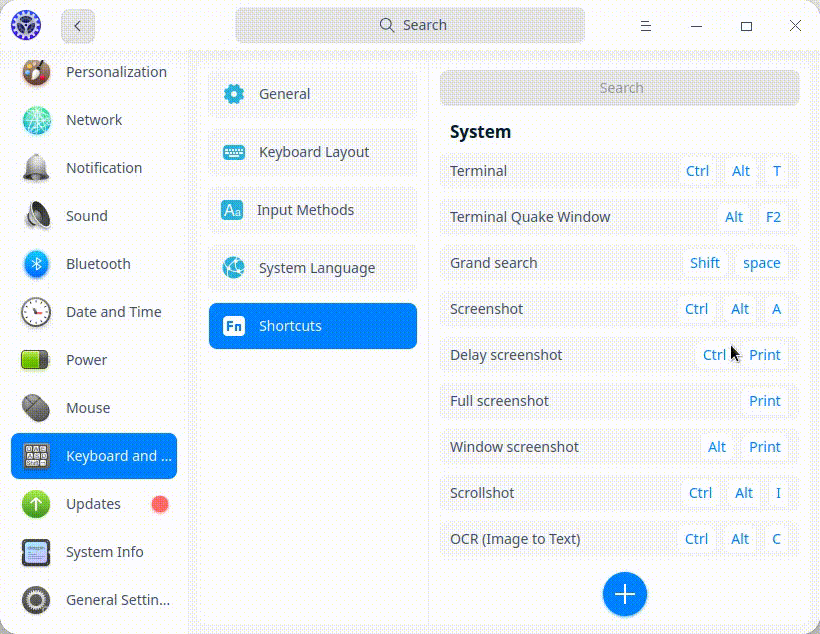Check Updates via the arrow icon
Screen dimensions: 820x634
[36, 504]
